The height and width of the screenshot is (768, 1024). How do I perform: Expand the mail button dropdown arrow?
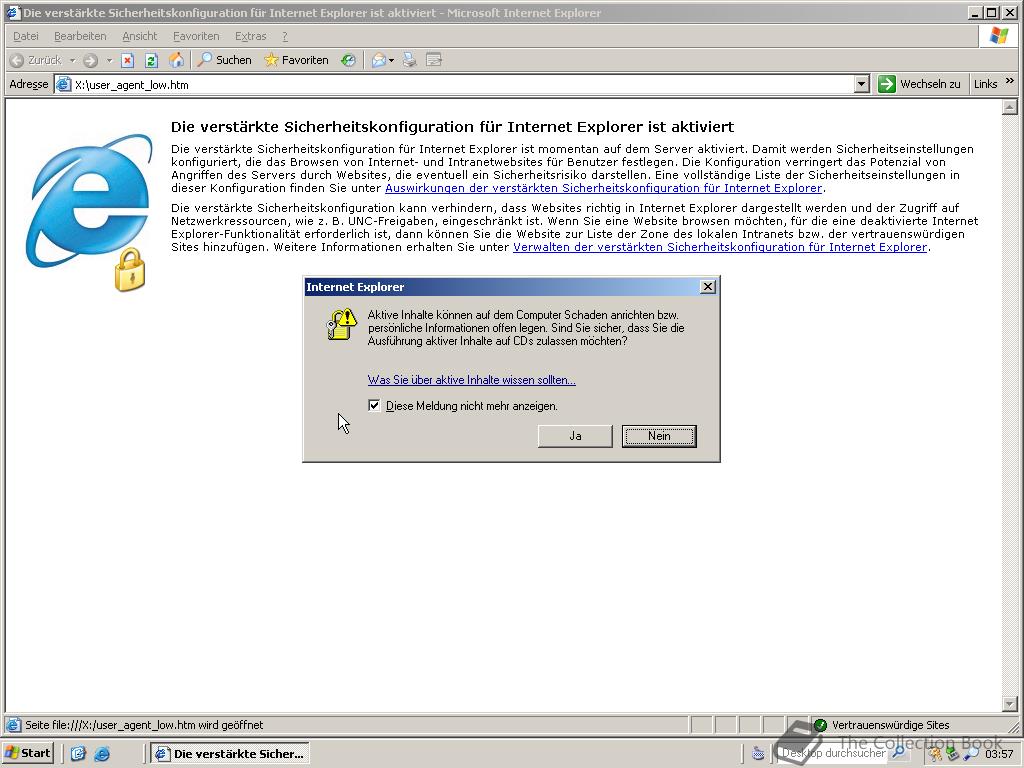click(391, 60)
